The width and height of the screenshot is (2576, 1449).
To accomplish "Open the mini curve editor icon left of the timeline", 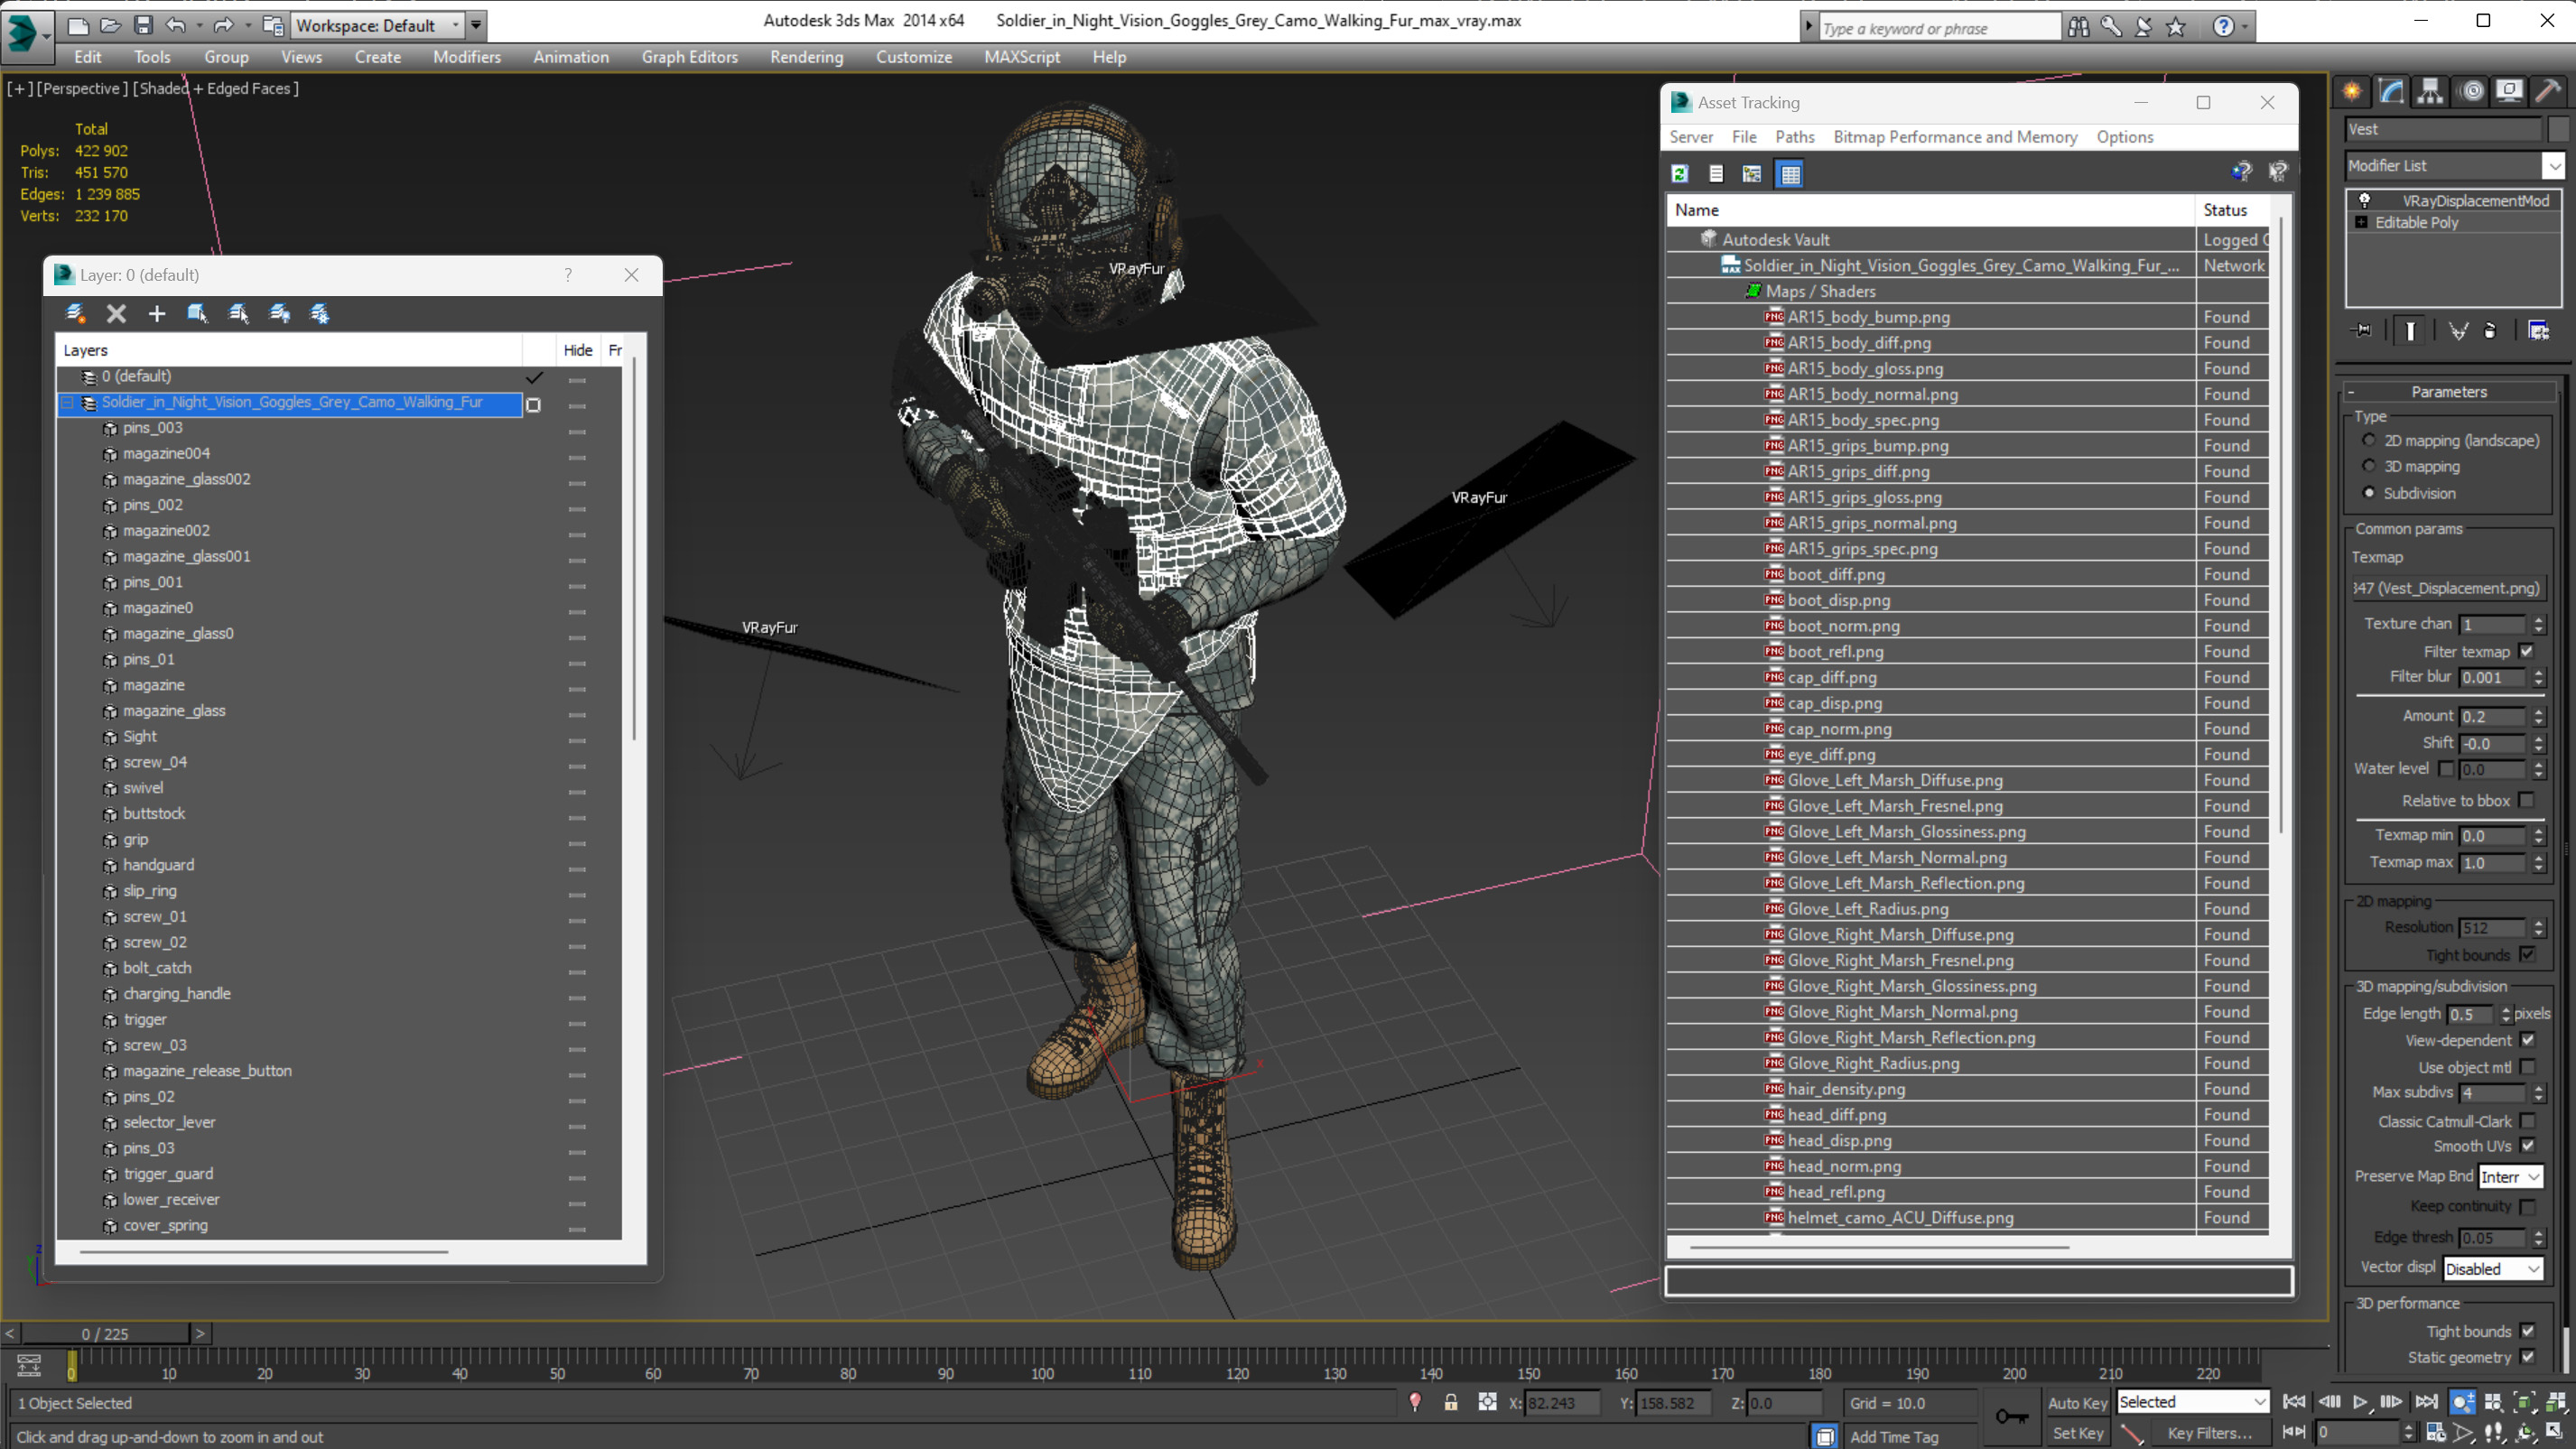I will 29,1365.
